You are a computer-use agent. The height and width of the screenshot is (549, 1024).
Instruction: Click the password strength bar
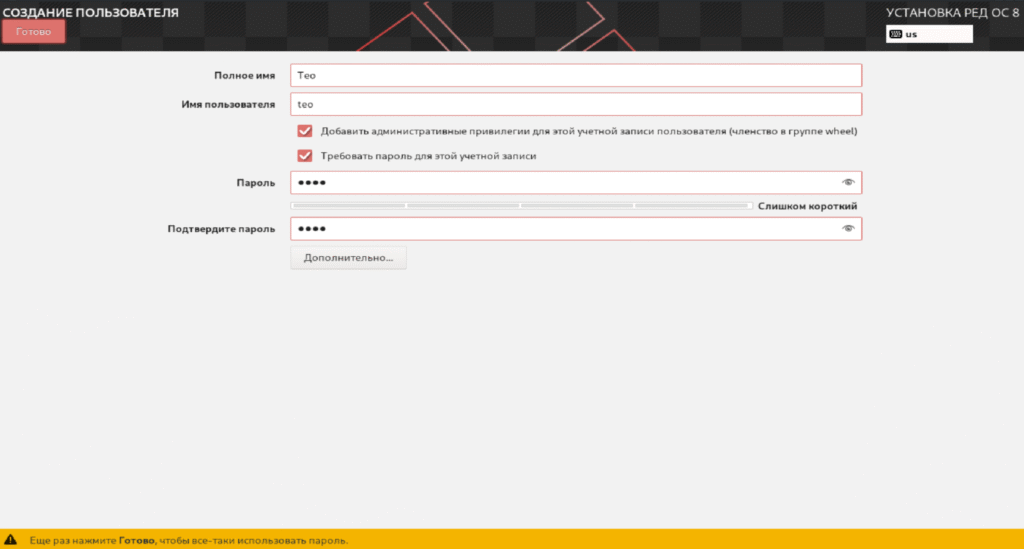point(521,206)
